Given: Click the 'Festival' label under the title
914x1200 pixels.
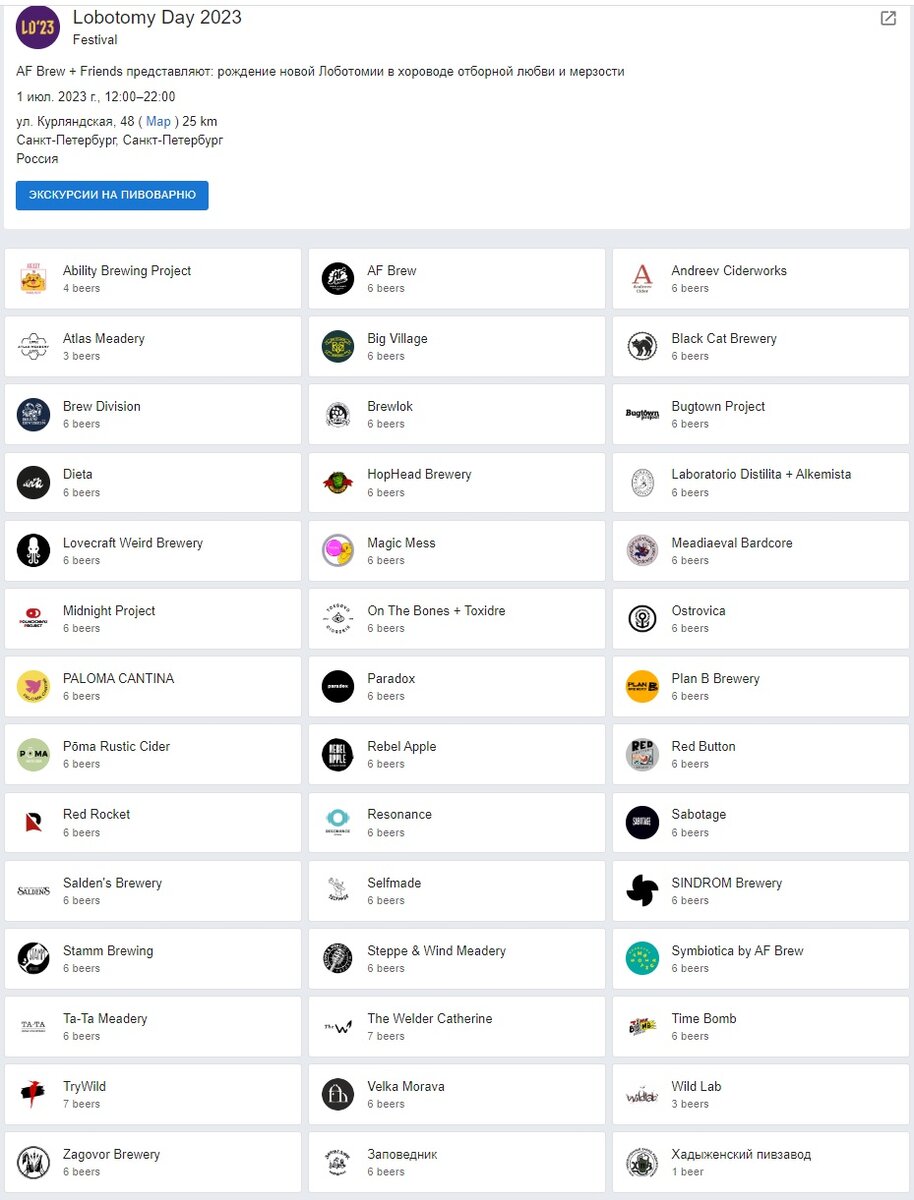Looking at the screenshot, I should [x=95, y=40].
